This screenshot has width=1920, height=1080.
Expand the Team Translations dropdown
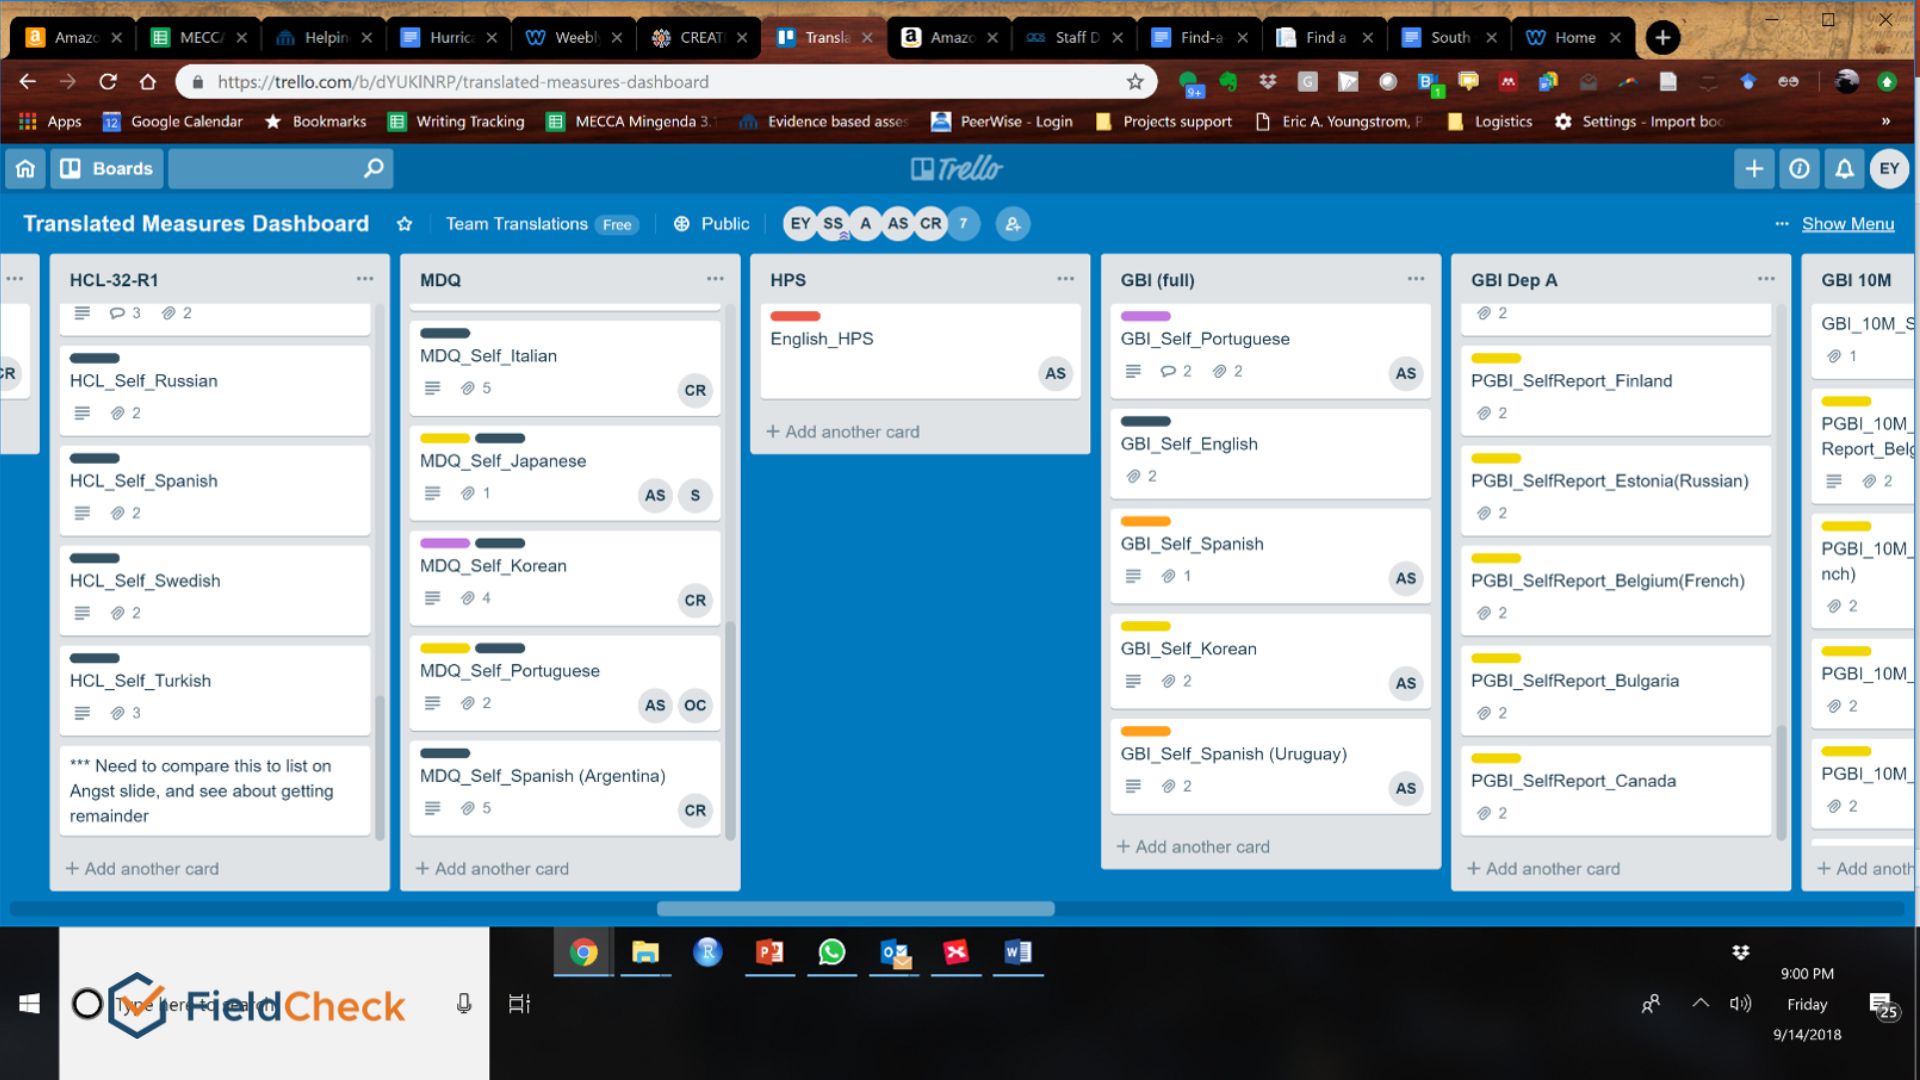pyautogui.click(x=516, y=223)
